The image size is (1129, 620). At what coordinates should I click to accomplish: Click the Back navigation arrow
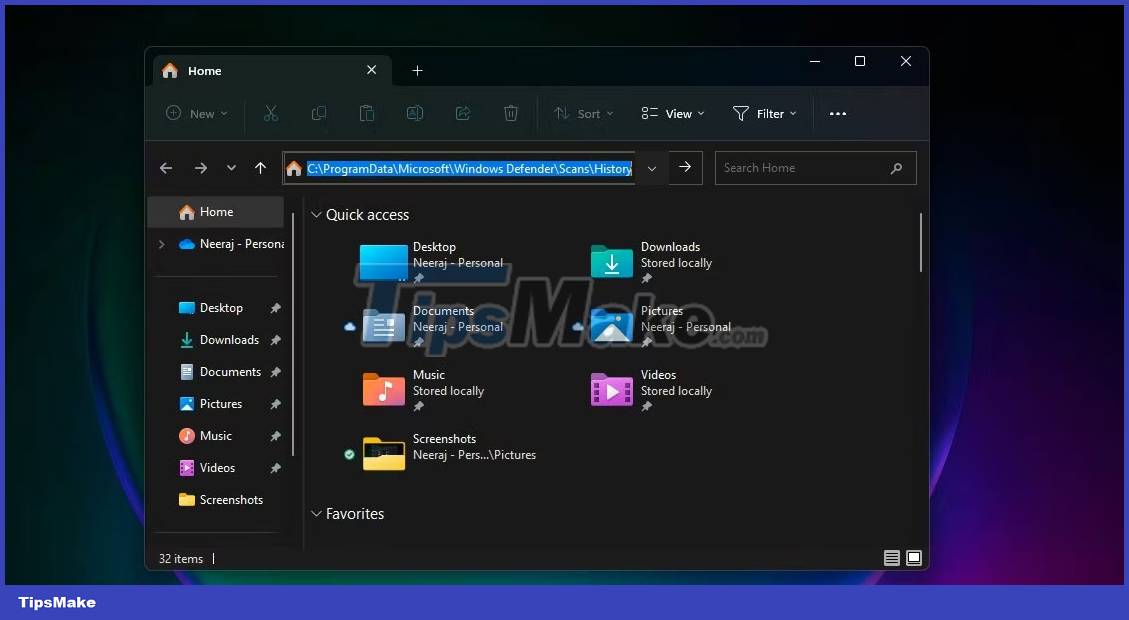[166, 168]
